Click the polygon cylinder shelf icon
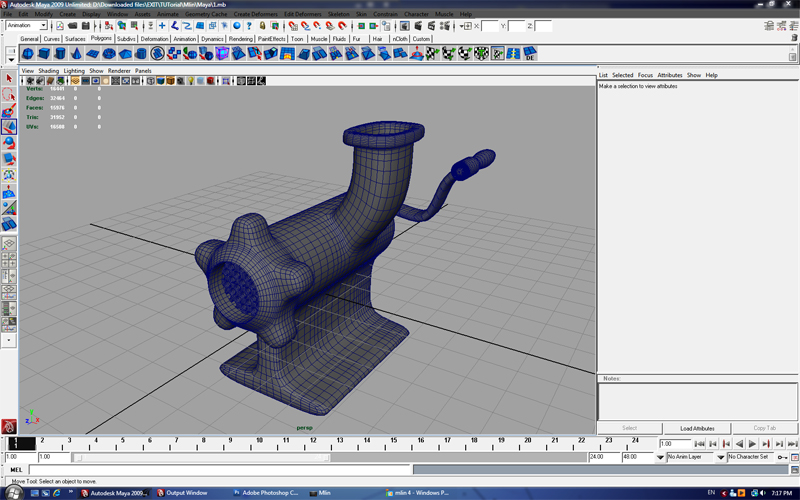800x500 pixels. [60, 53]
